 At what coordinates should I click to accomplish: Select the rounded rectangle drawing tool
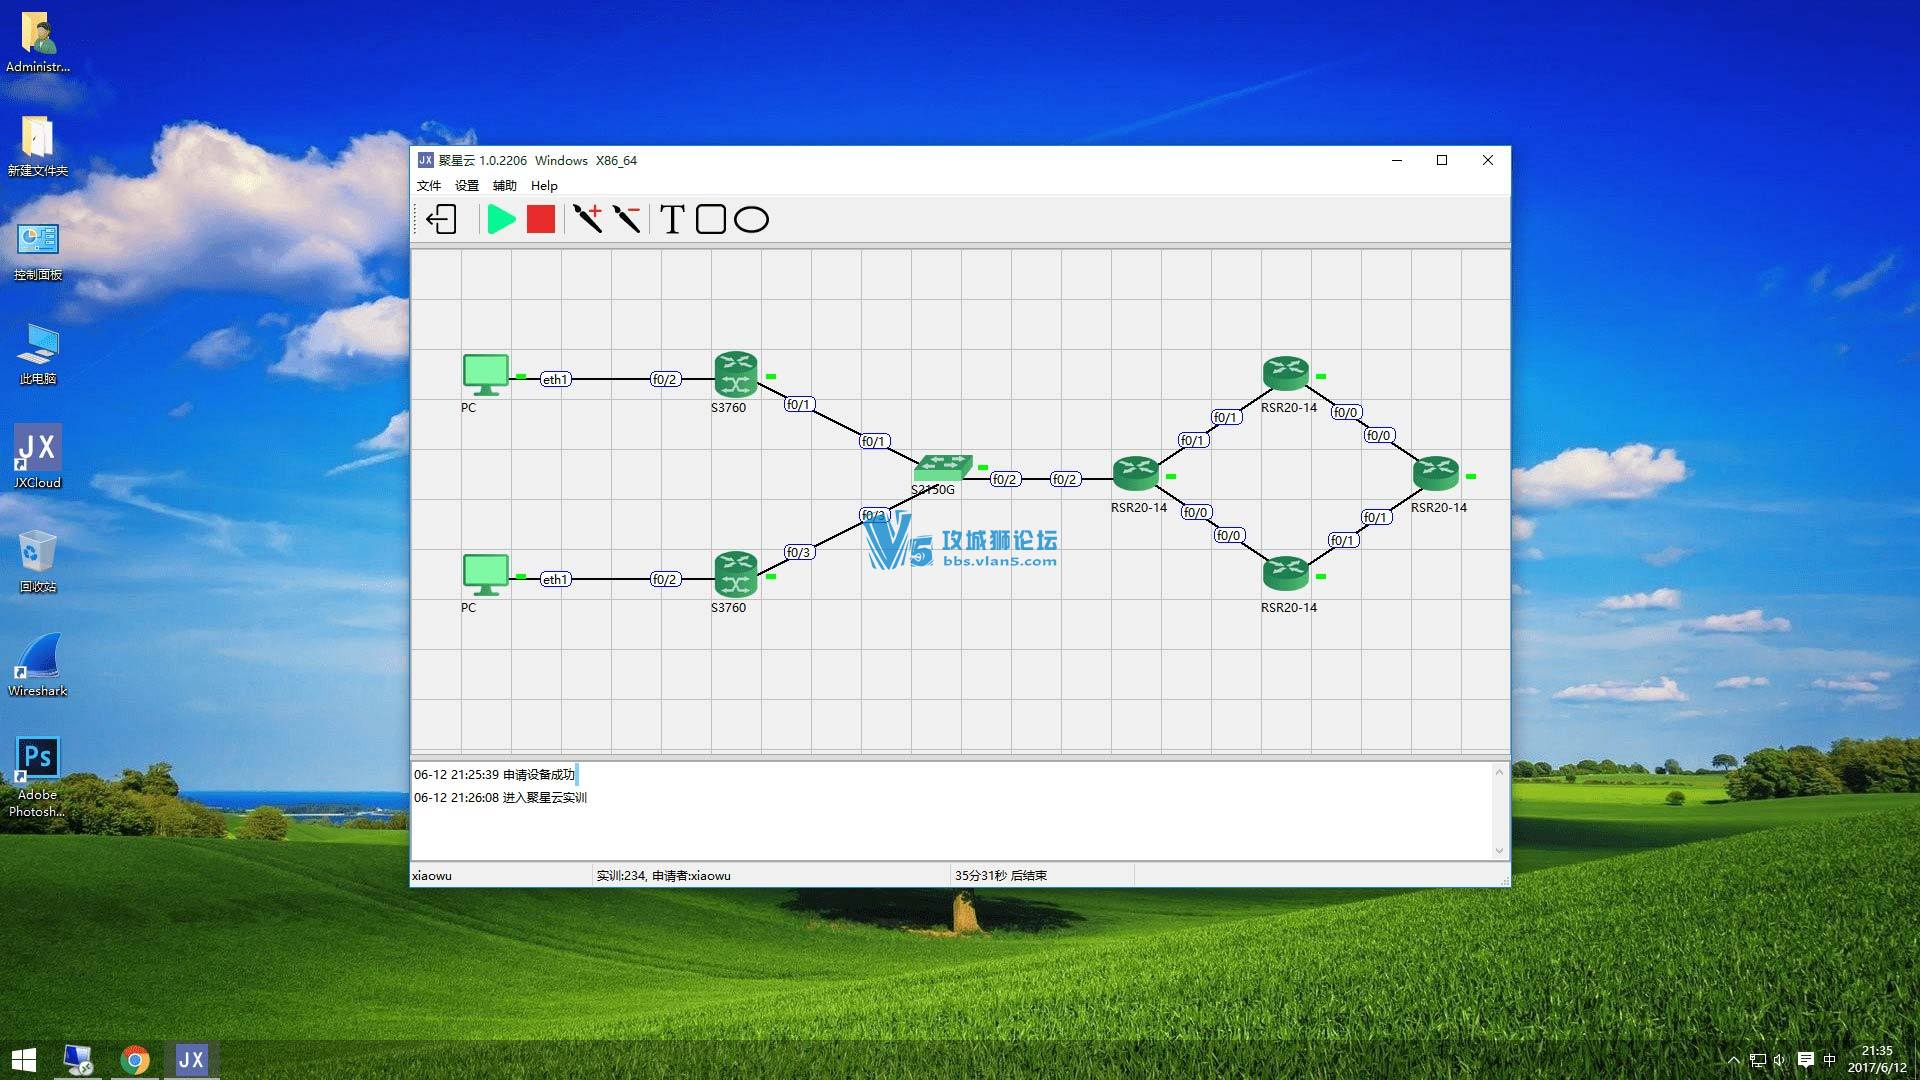(711, 219)
